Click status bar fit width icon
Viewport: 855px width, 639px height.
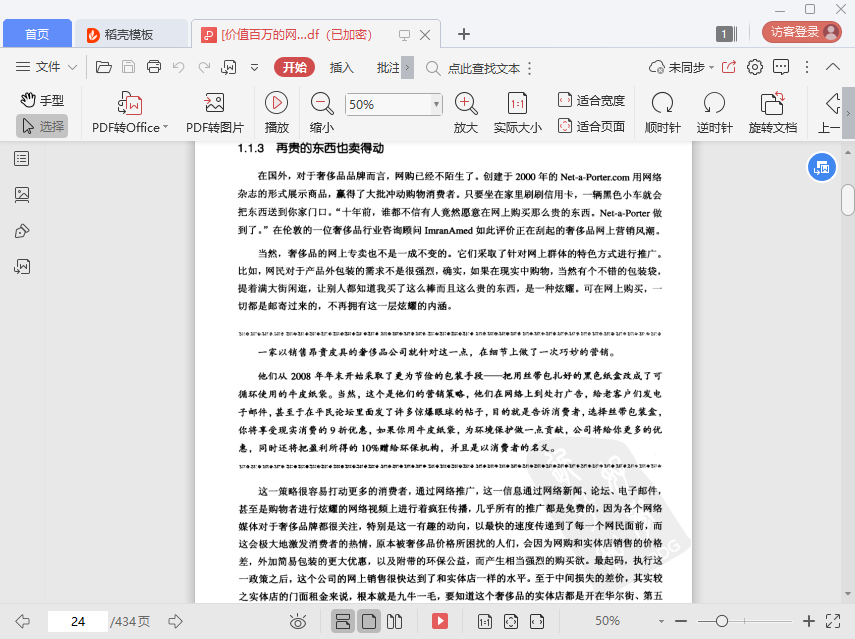tap(537, 621)
